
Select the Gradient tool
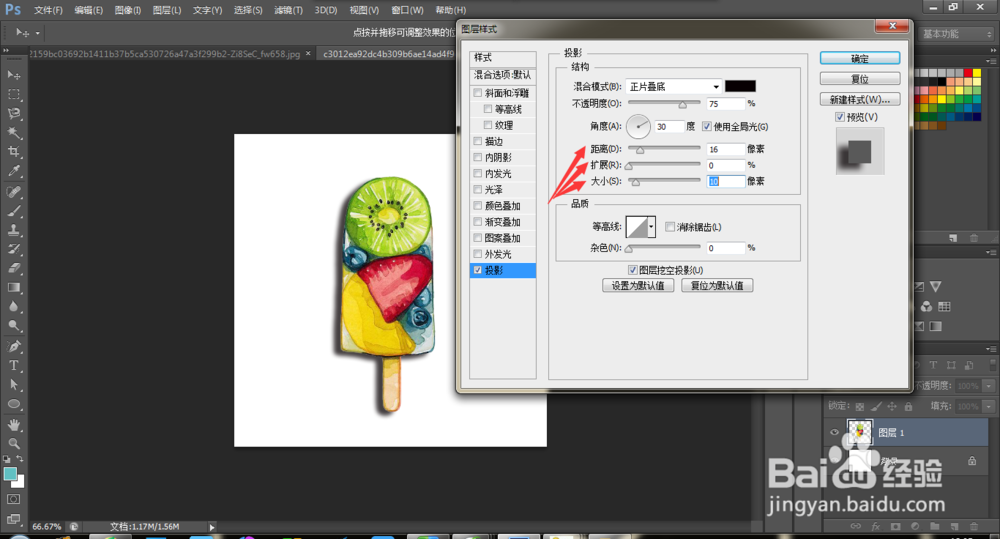coord(13,288)
